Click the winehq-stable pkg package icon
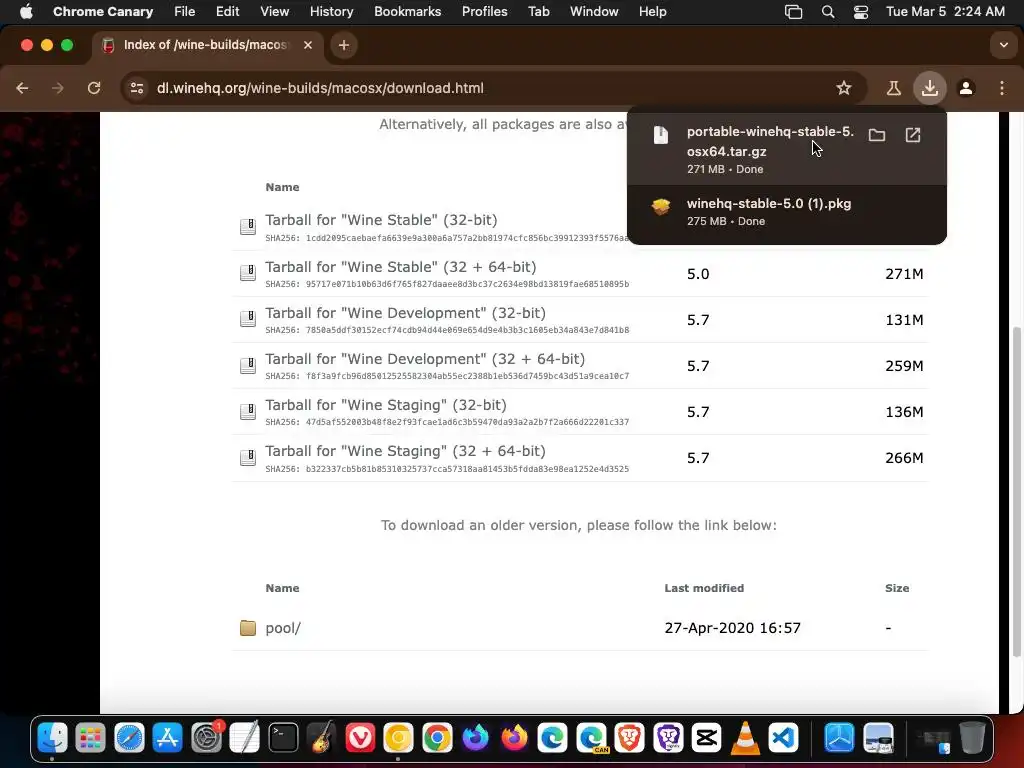This screenshot has width=1024, height=768. (x=661, y=207)
